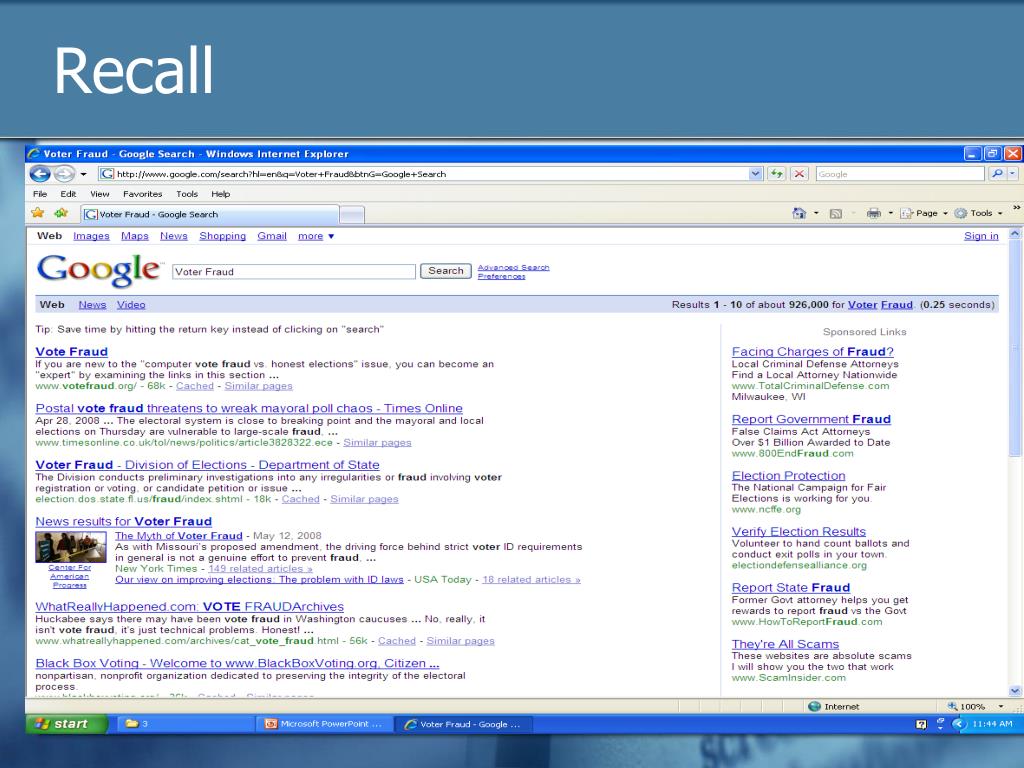Click the Sign in link
The height and width of the screenshot is (768, 1024).
pyautogui.click(x=981, y=236)
